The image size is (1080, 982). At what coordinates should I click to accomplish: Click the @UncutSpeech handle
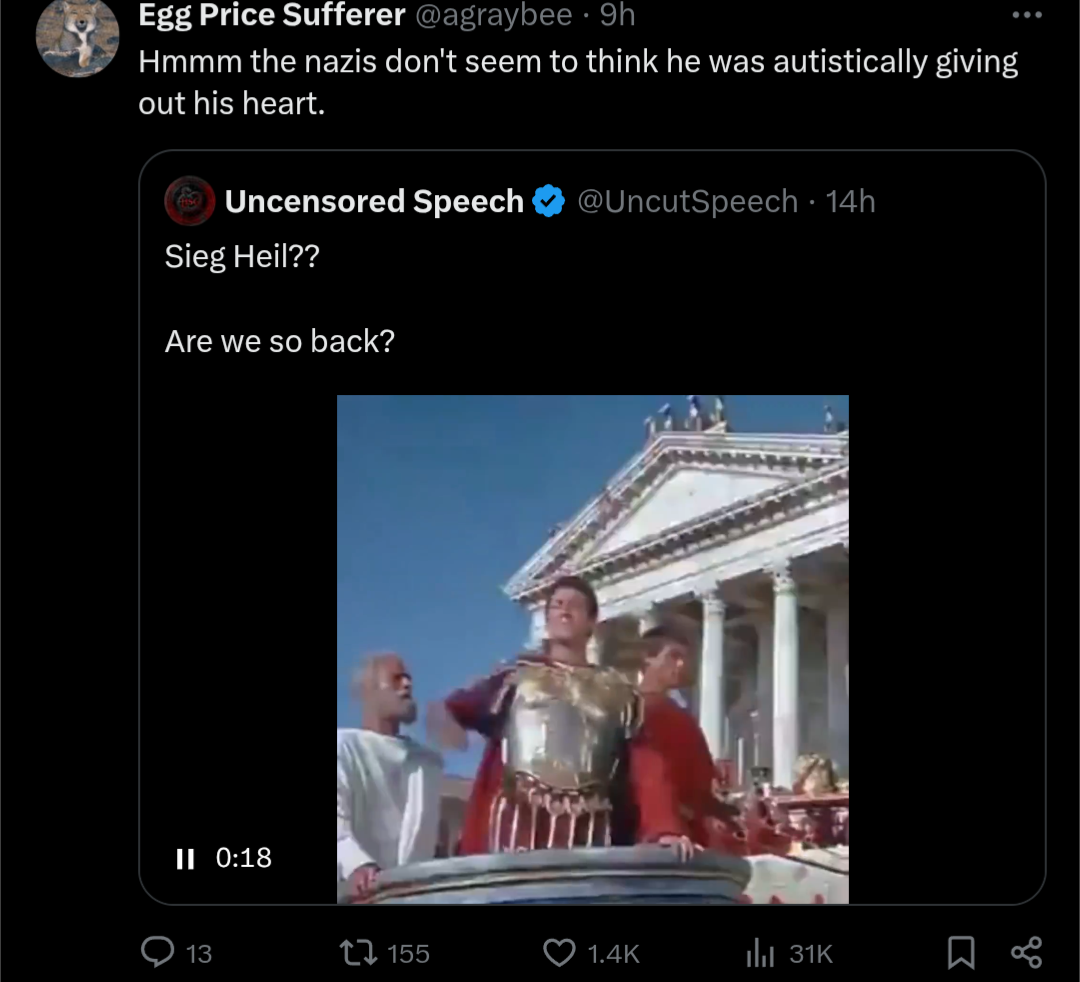[x=688, y=201]
